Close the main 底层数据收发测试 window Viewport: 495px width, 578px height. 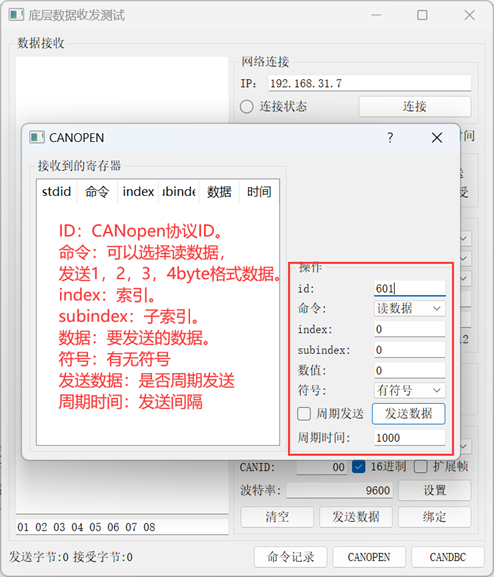point(469,15)
